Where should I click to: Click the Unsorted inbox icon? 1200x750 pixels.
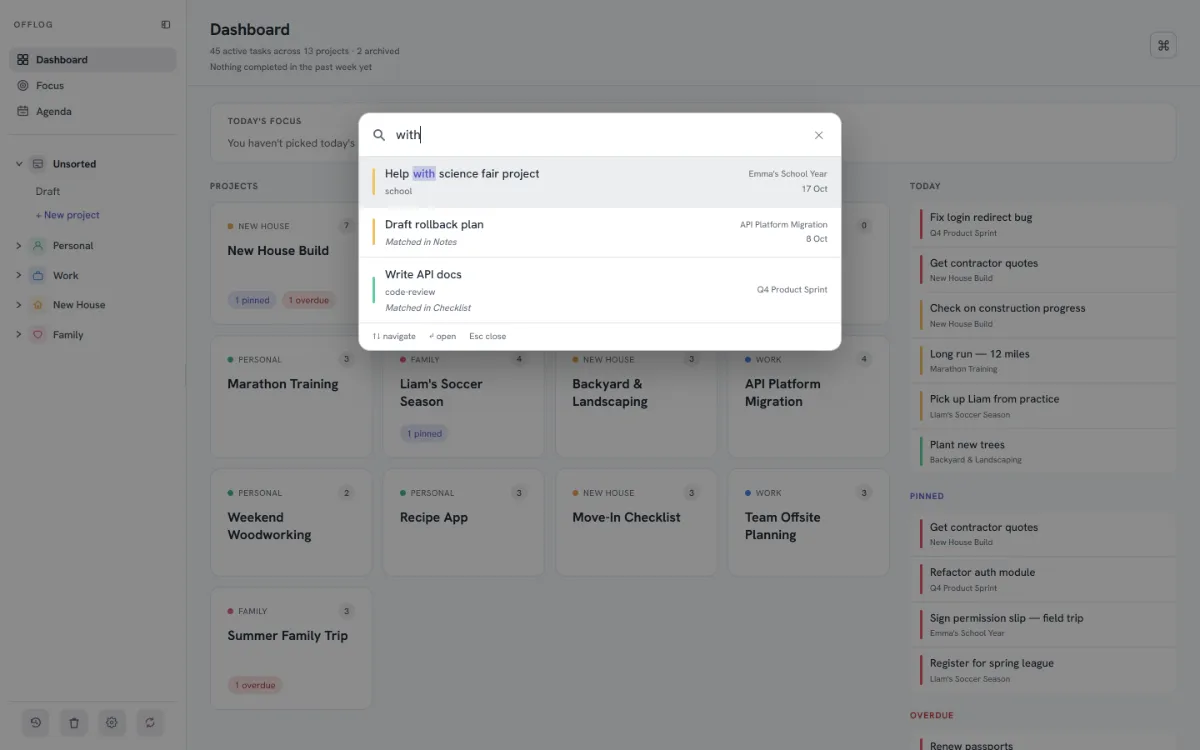(x=38, y=164)
